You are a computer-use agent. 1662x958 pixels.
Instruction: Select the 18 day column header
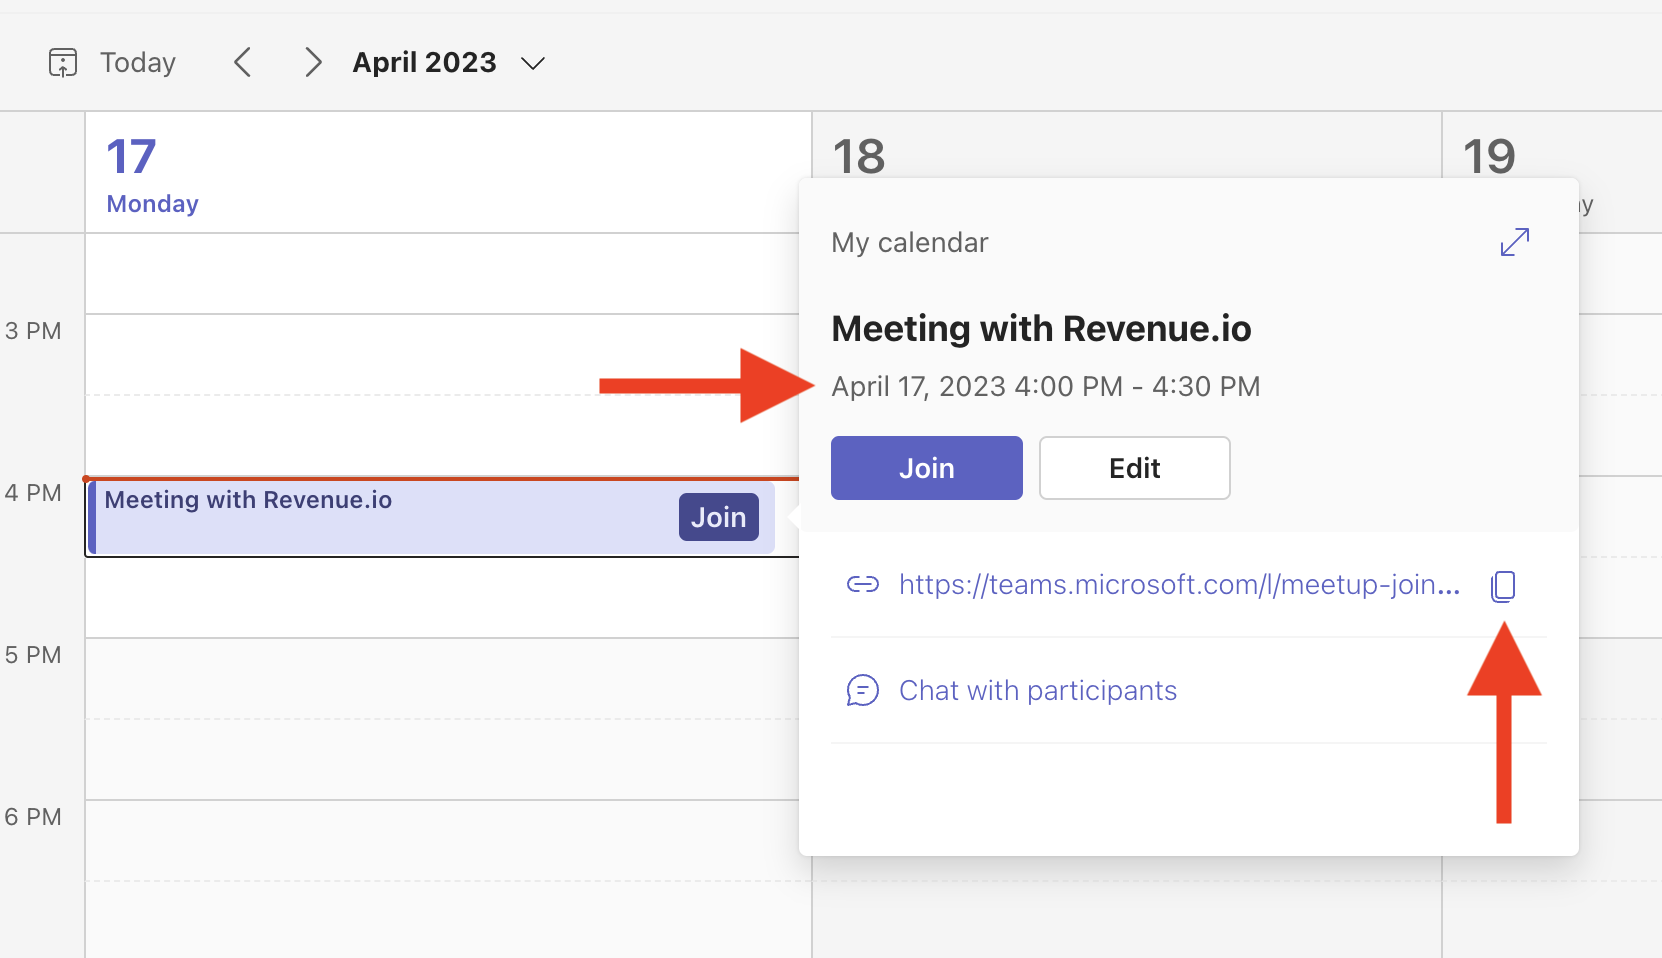pos(859,156)
